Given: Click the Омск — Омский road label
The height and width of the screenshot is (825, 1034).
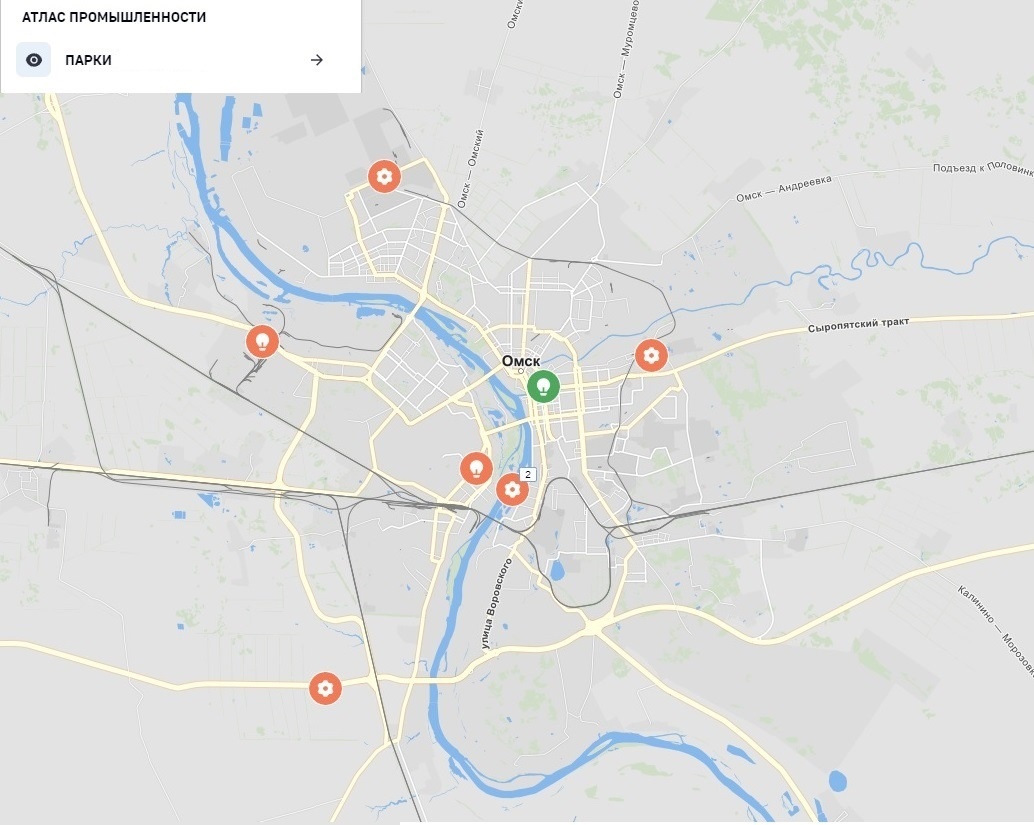Looking at the screenshot, I should click(471, 169).
